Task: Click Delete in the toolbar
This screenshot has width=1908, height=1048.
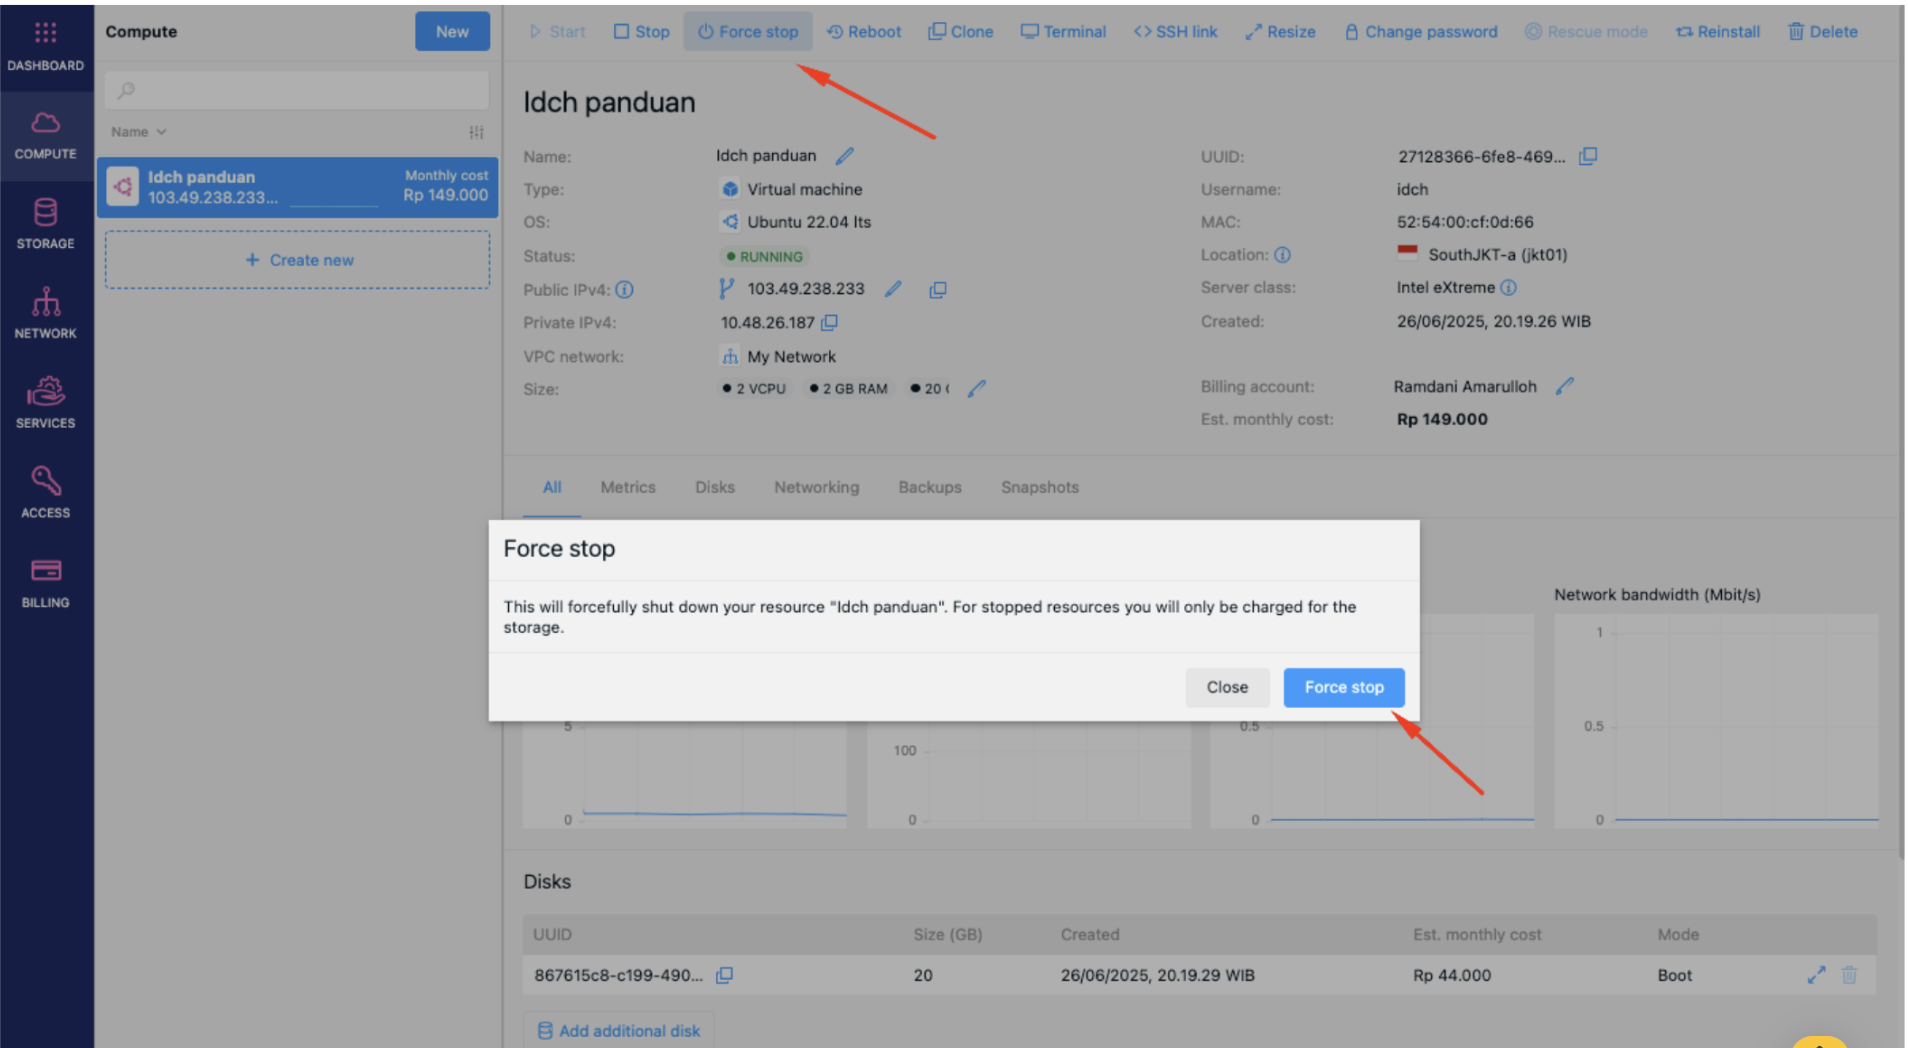Action: [x=1823, y=32]
